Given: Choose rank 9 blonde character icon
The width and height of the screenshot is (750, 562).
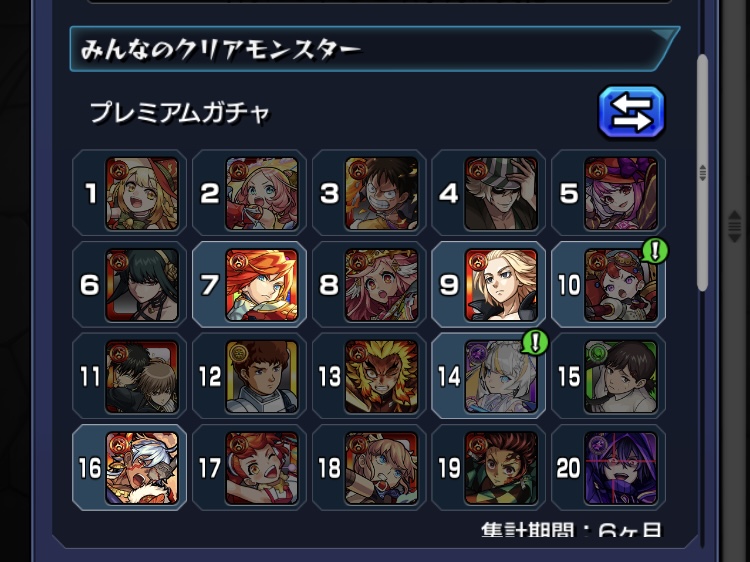Looking at the screenshot, I should tap(501, 285).
